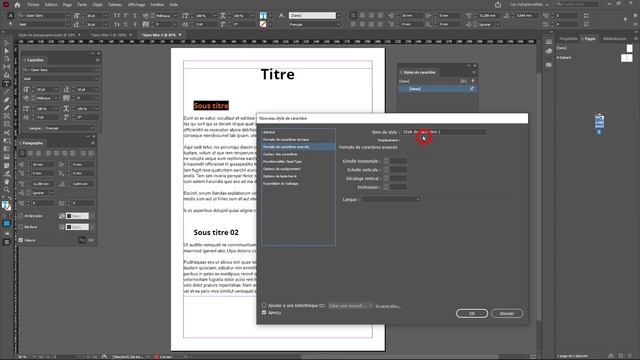Click the Inclinaison input field
The image size is (640, 360).
pyautogui.click(x=398, y=187)
